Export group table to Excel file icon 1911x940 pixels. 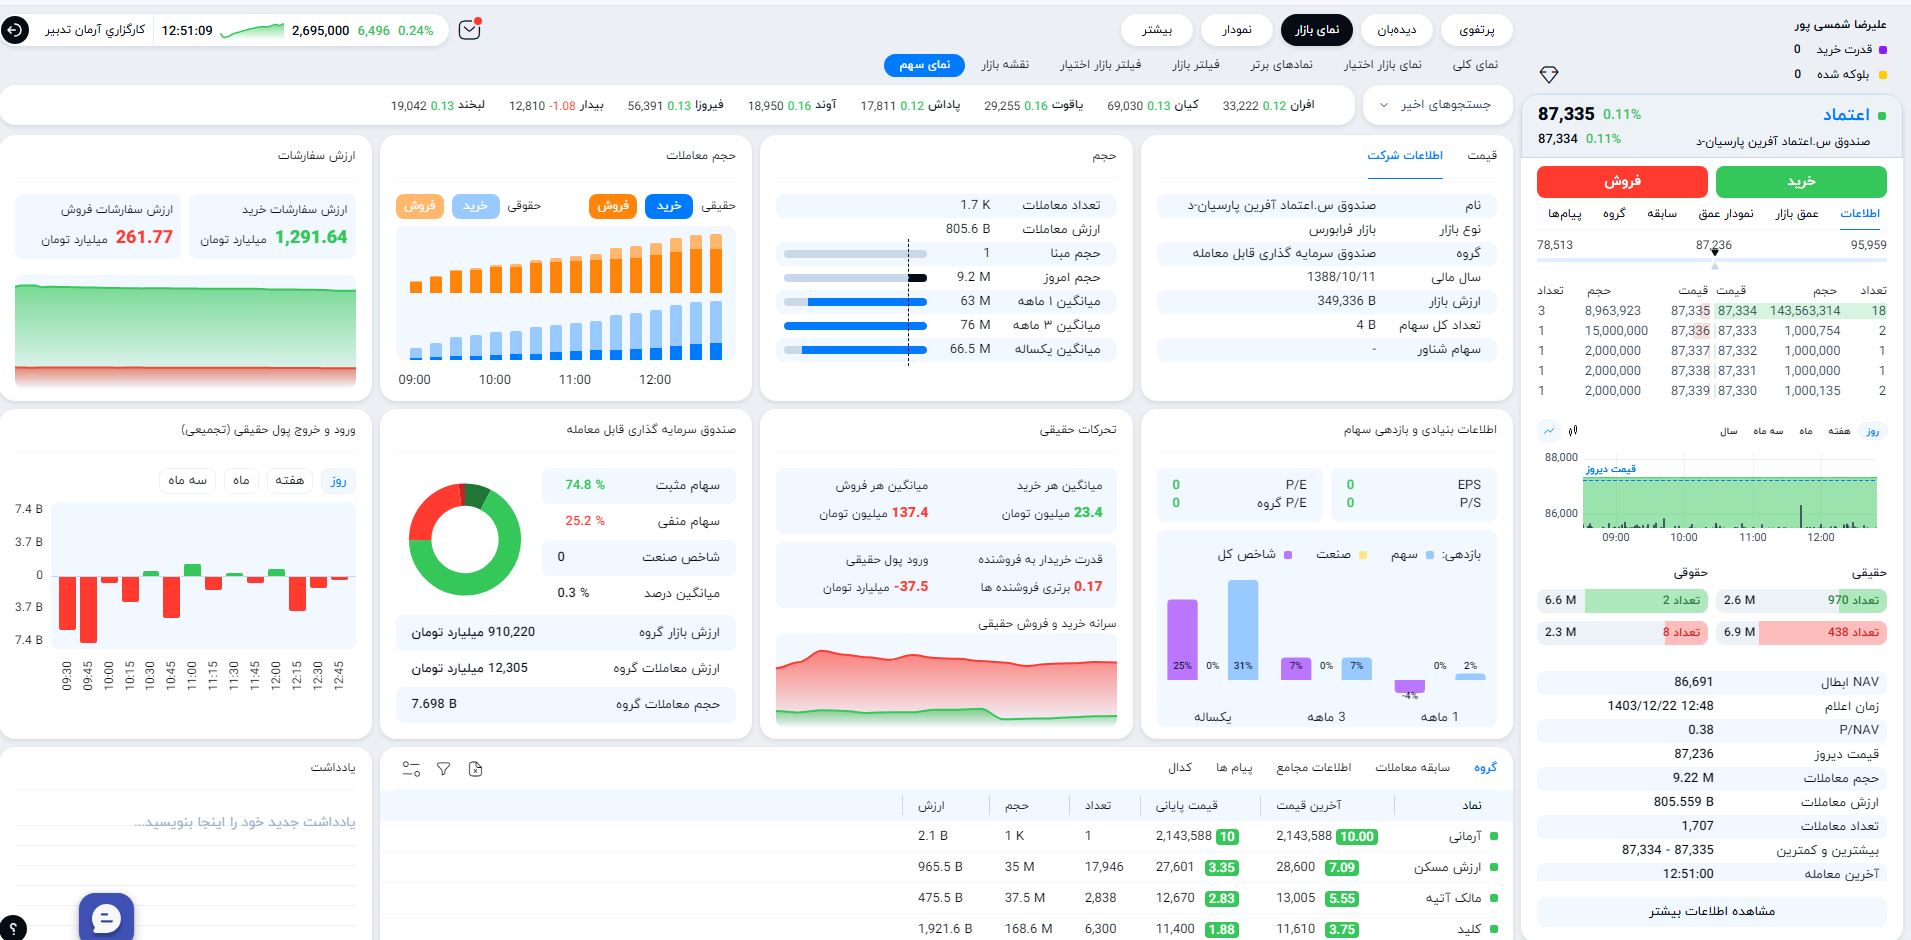click(475, 769)
